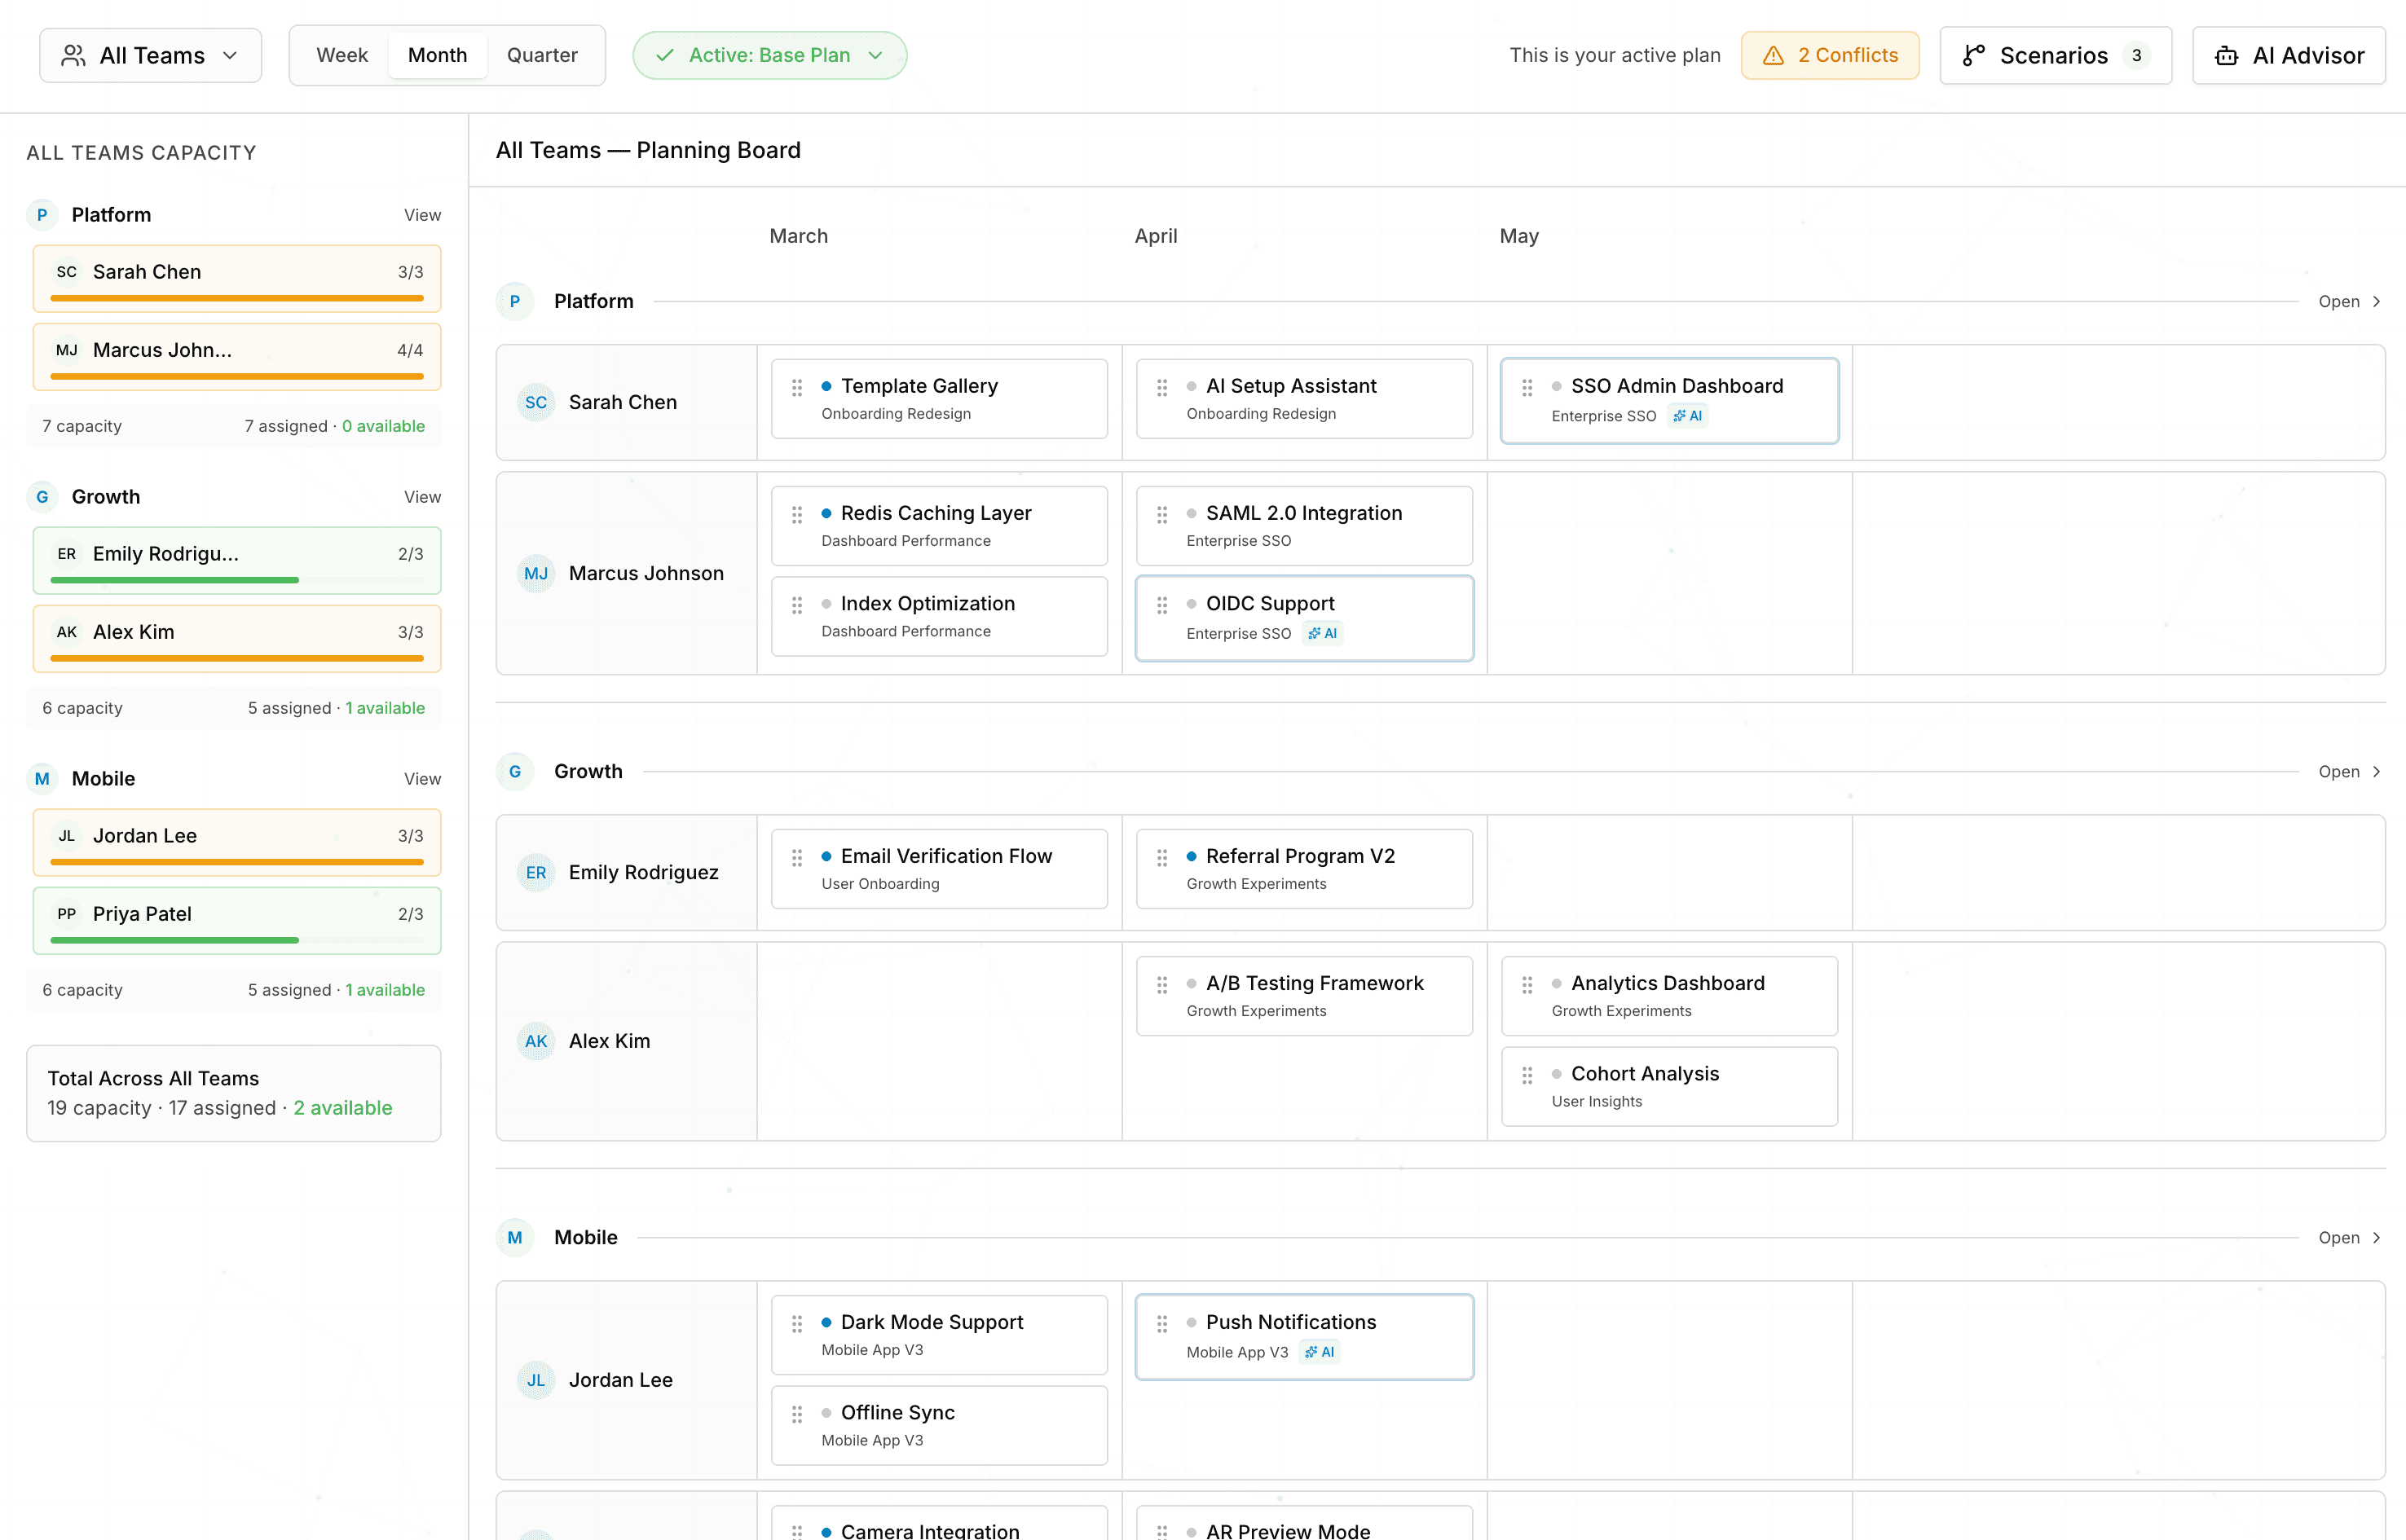The image size is (2406, 1540).
Task: Click Alex Kim's capacity progress bar
Action: pos(237,658)
